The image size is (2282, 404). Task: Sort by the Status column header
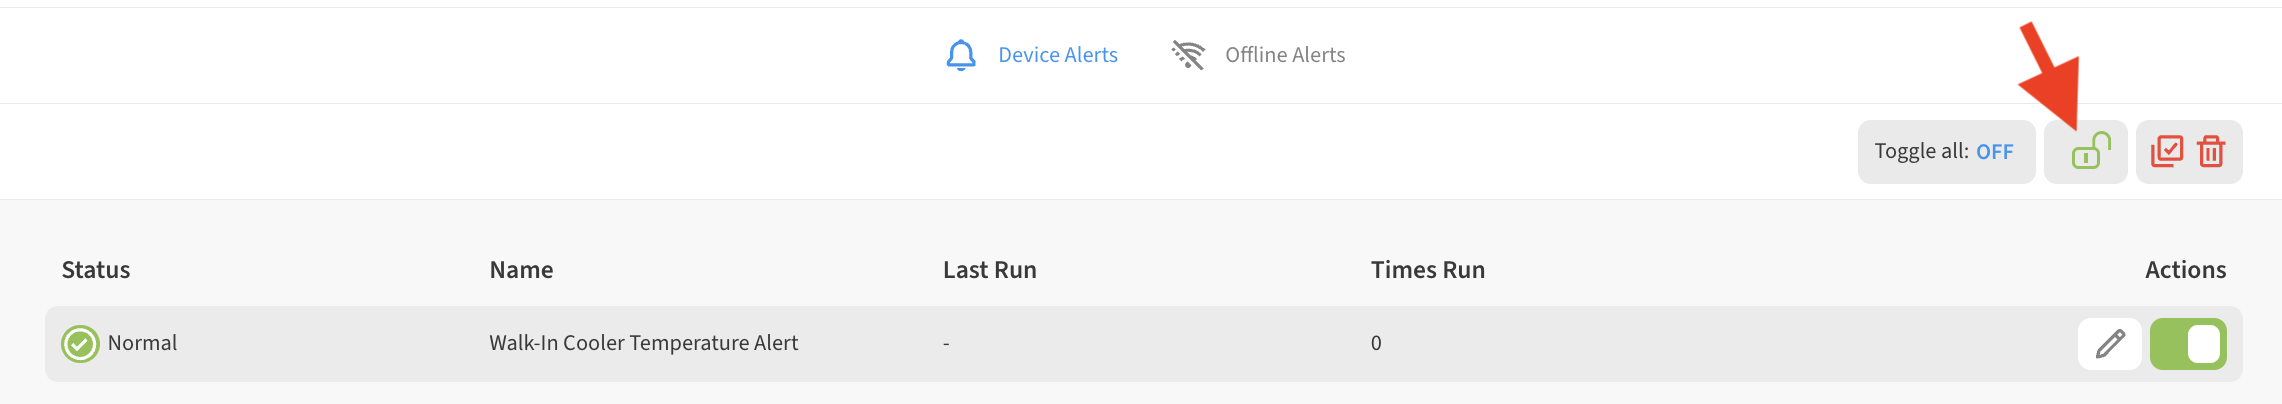point(96,270)
